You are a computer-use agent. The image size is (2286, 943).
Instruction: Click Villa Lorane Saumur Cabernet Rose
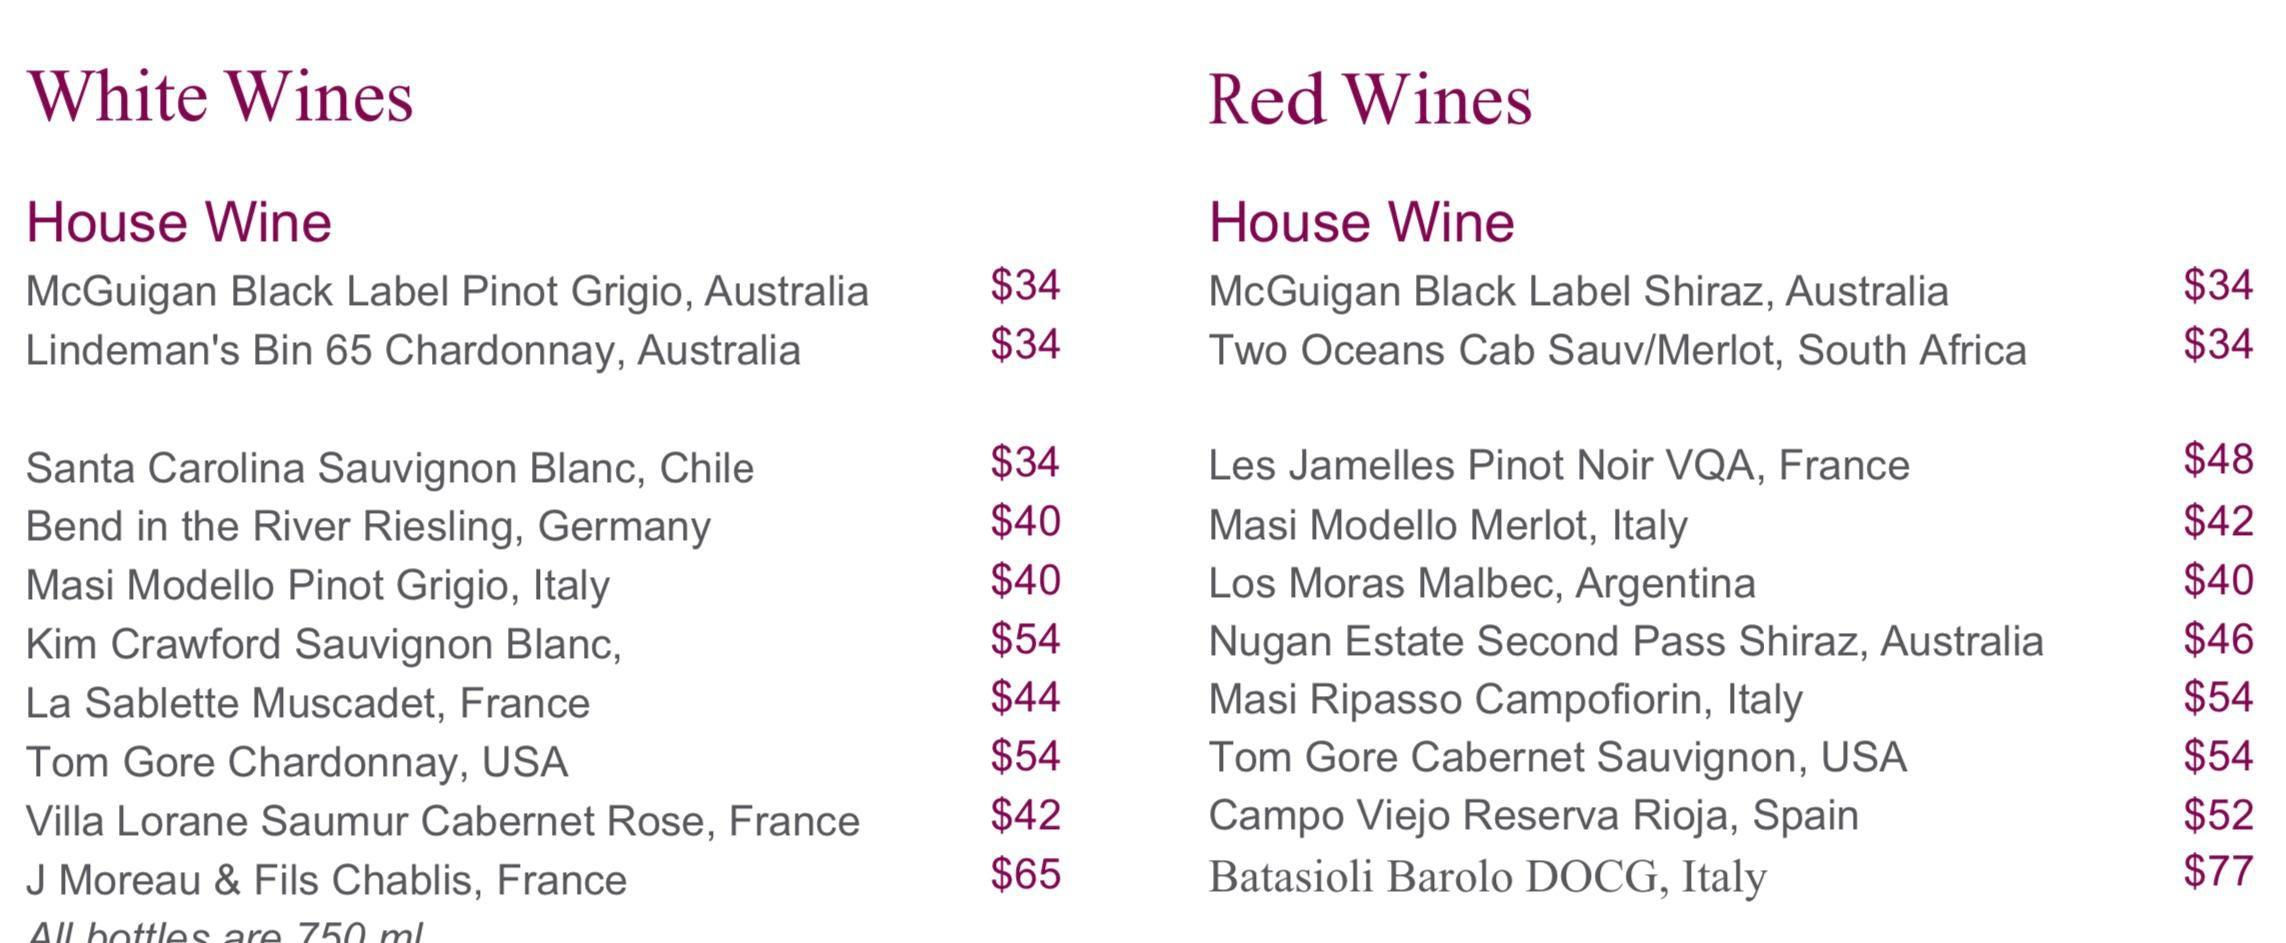pos(443,821)
